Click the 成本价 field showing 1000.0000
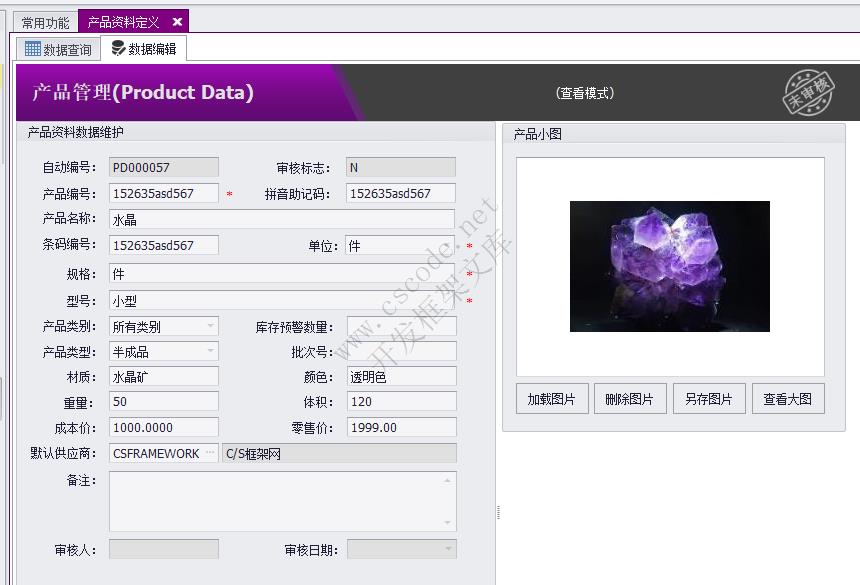This screenshot has height=585, width=860. 163,427
